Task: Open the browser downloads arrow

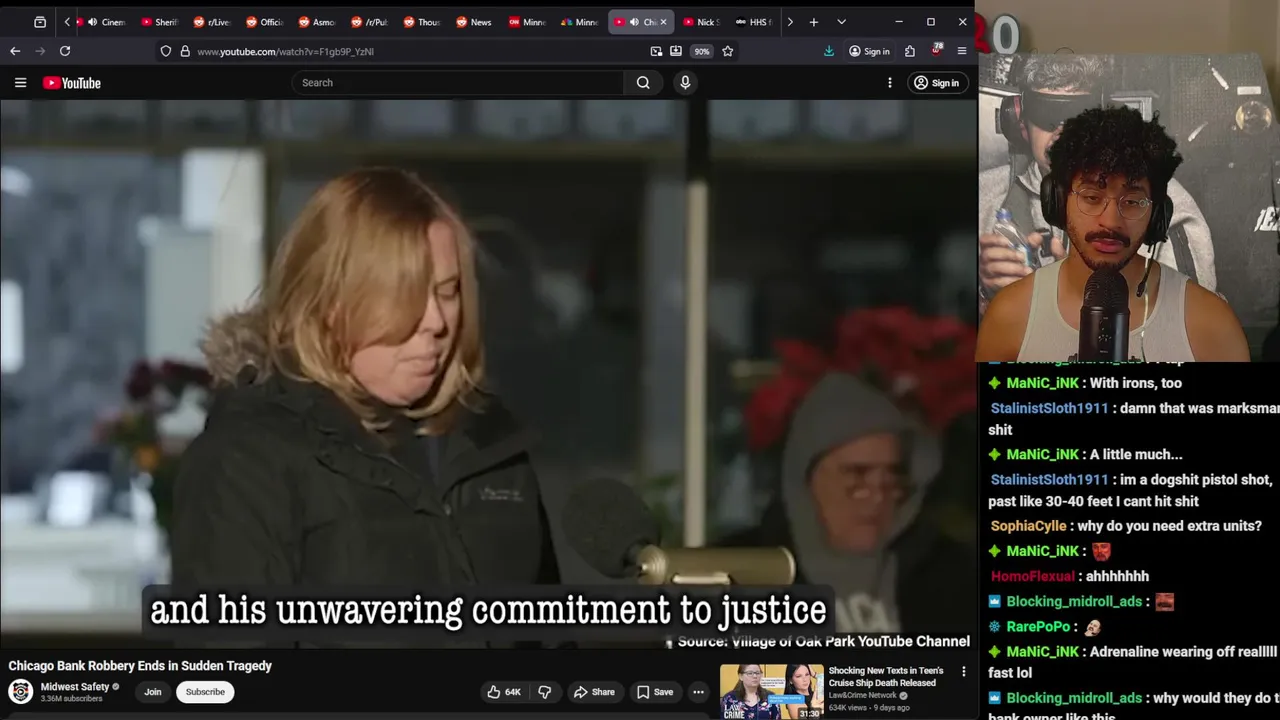Action: click(829, 51)
